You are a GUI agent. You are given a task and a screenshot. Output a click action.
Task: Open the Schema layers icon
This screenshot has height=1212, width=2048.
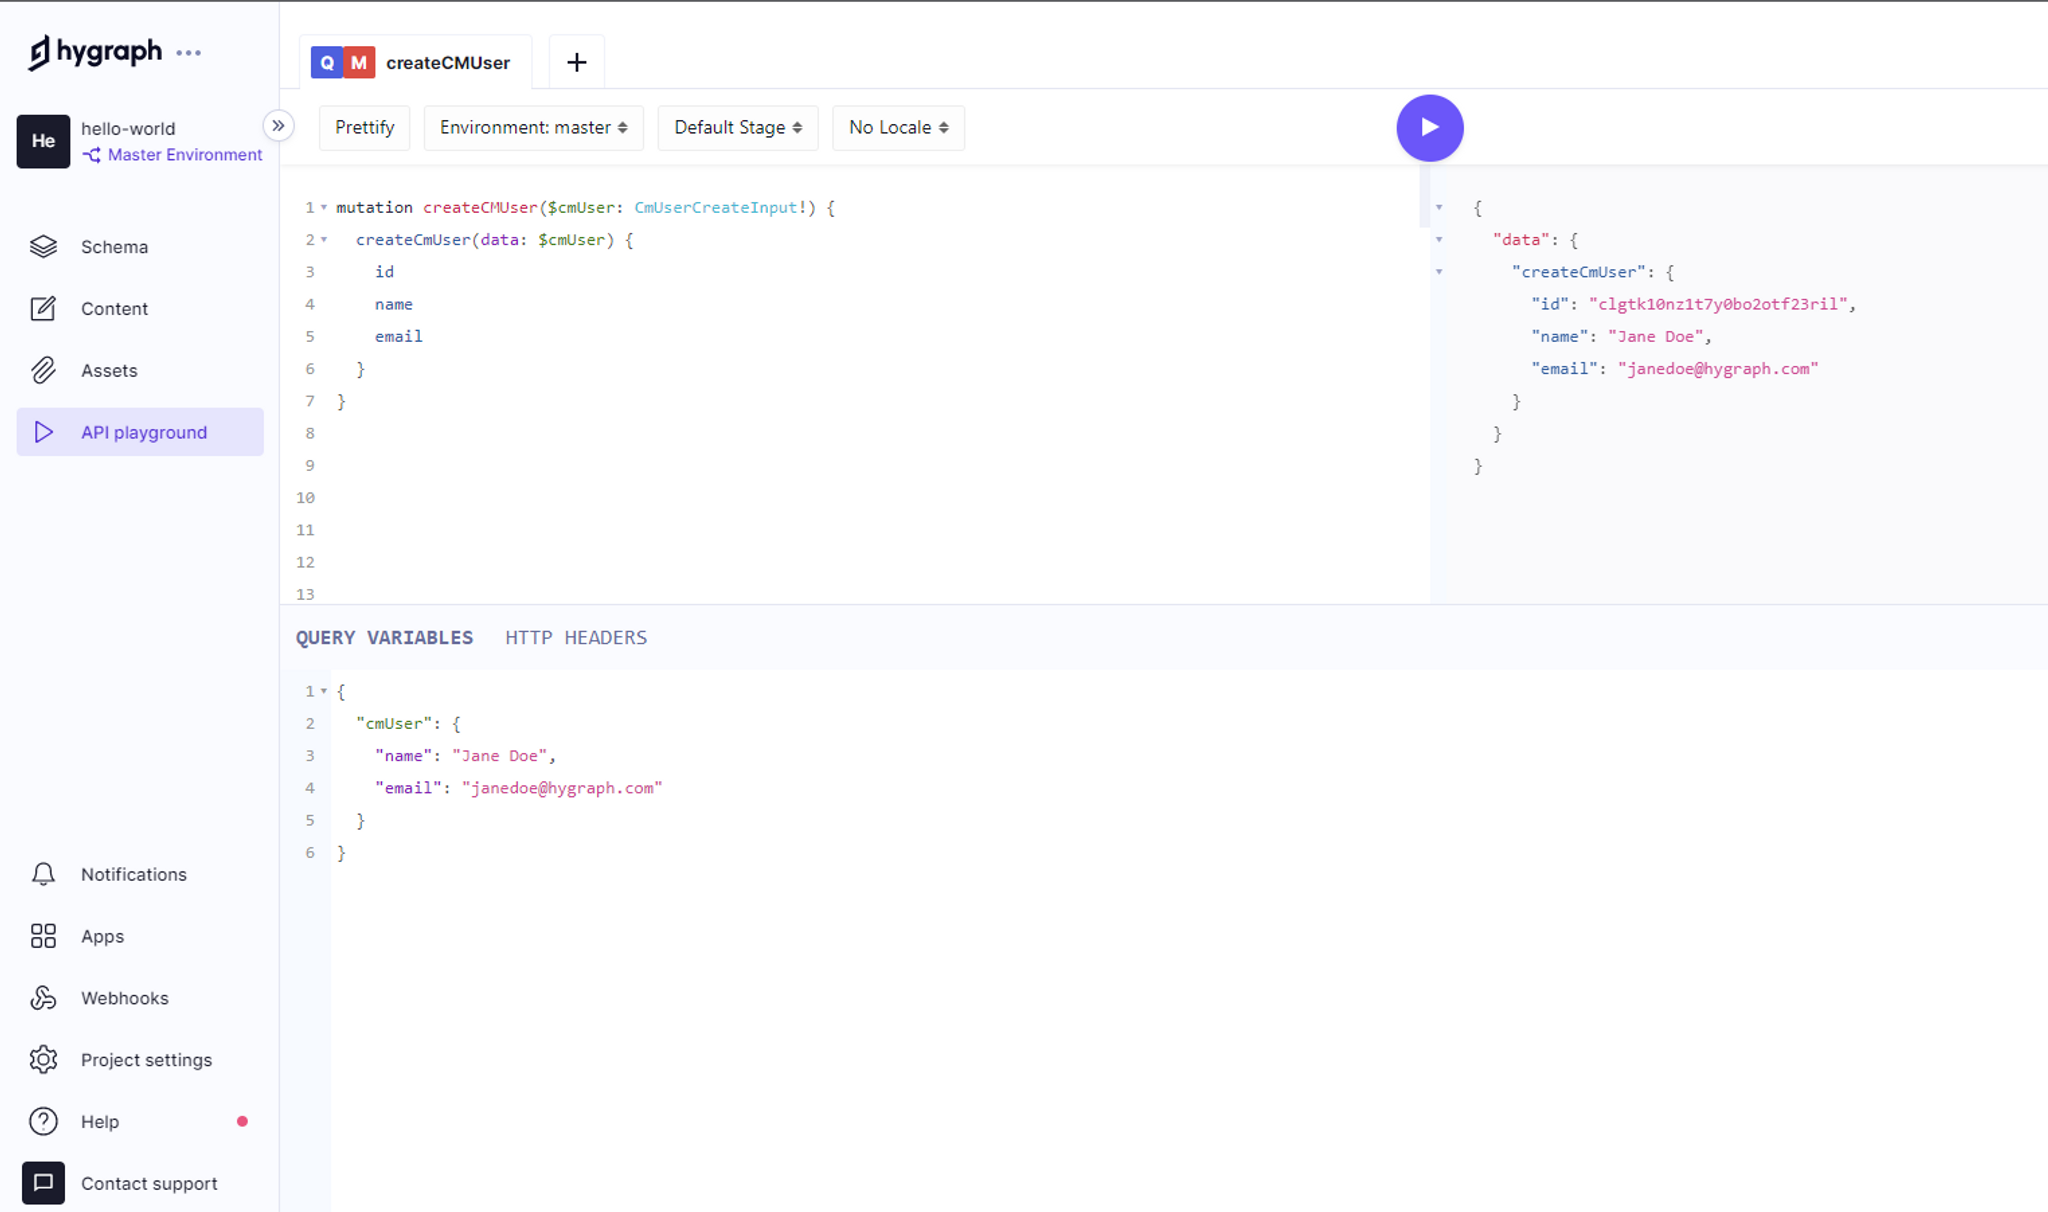[43, 246]
